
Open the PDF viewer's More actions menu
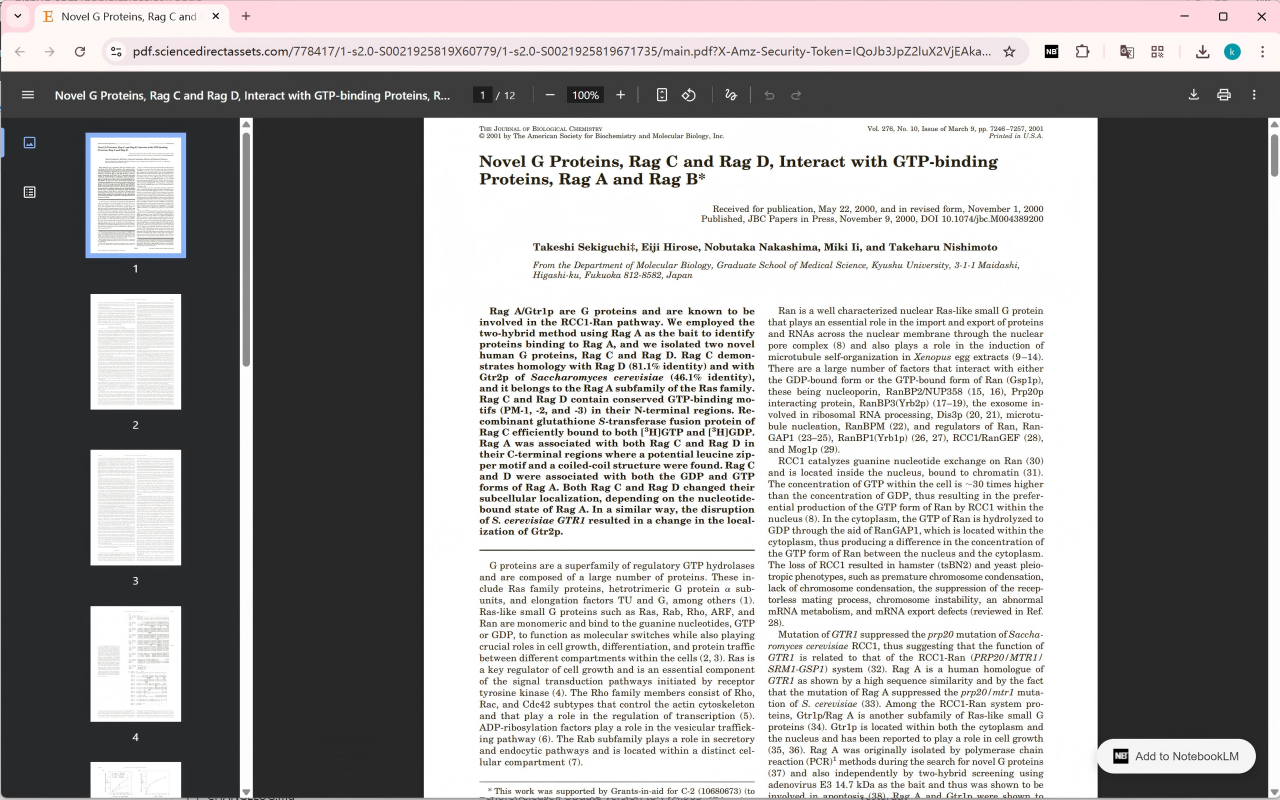click(1254, 95)
